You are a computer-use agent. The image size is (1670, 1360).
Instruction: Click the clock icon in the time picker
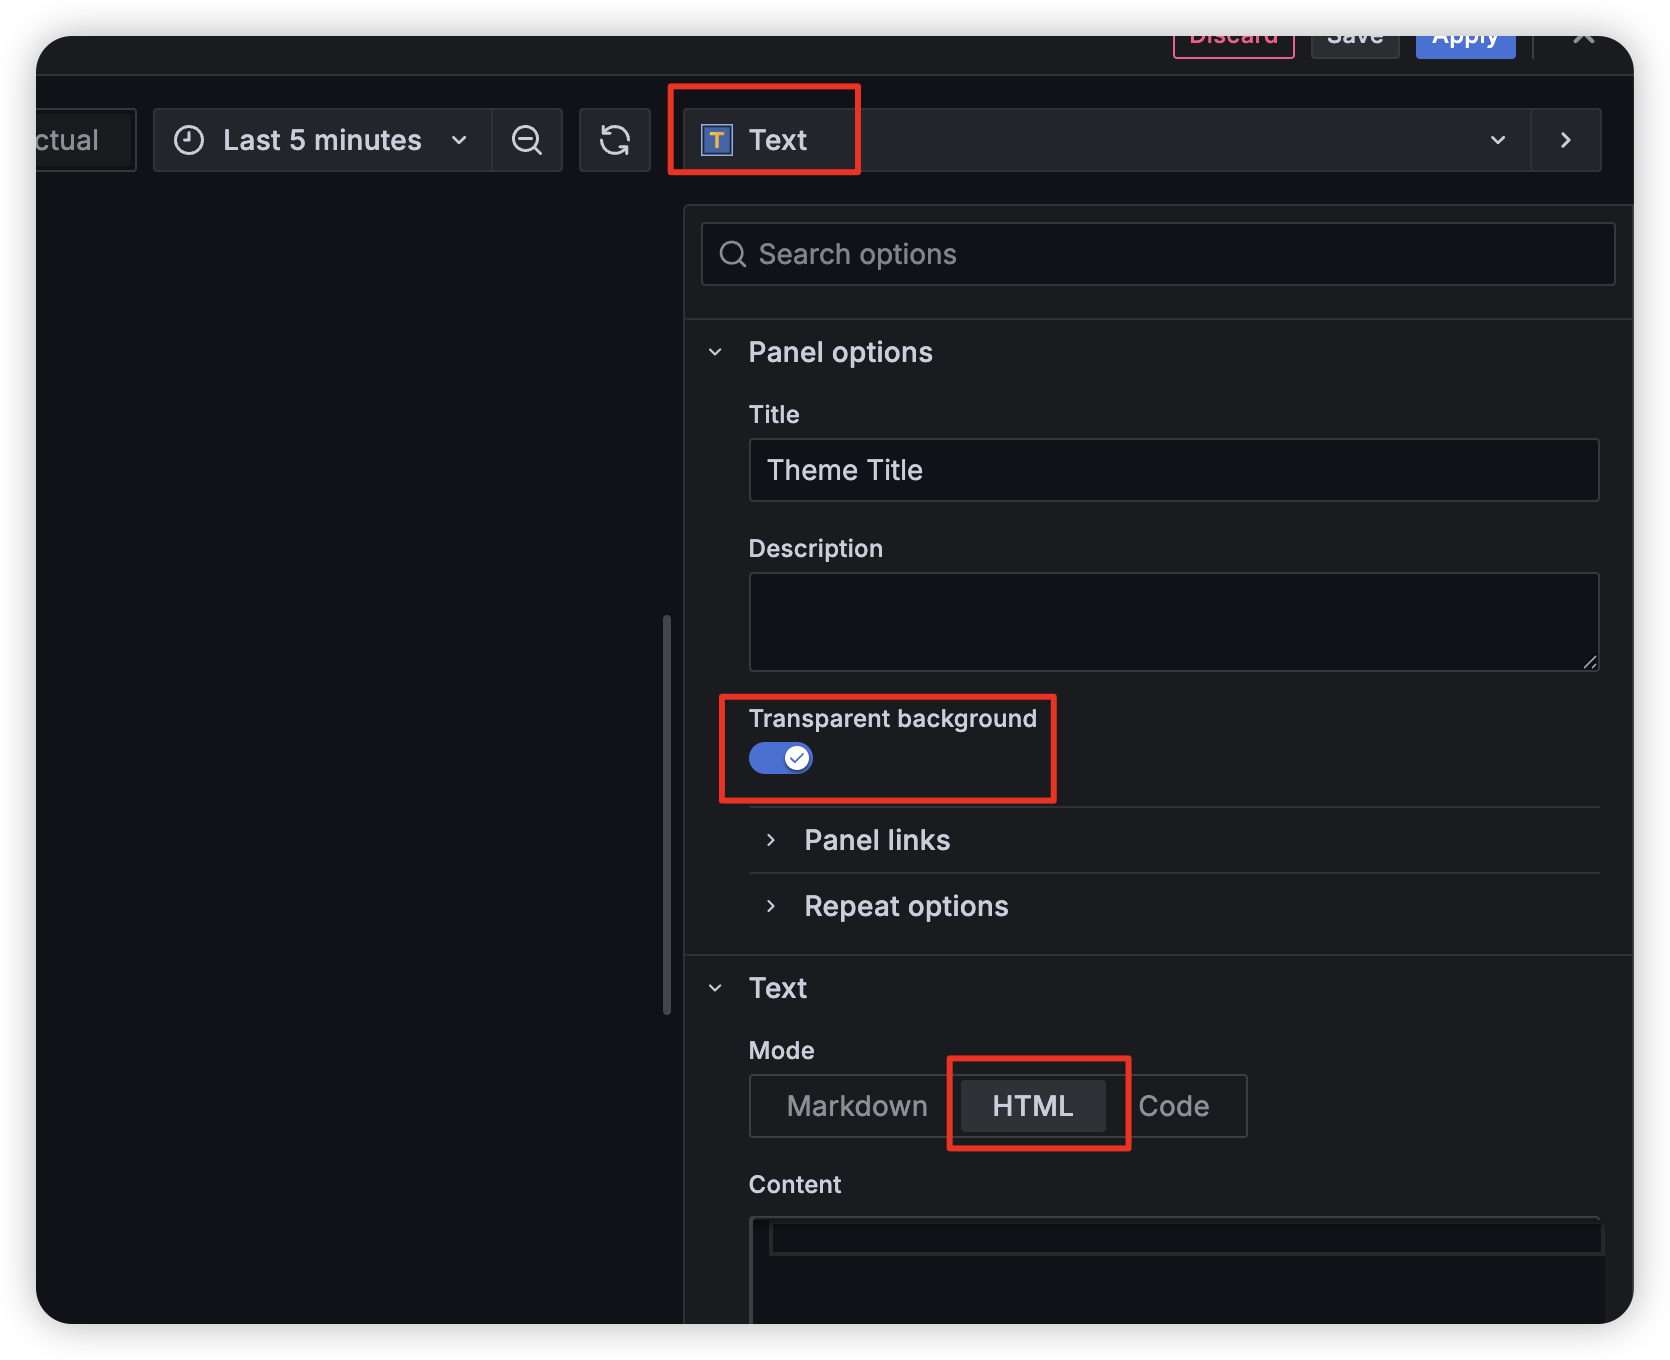(188, 140)
